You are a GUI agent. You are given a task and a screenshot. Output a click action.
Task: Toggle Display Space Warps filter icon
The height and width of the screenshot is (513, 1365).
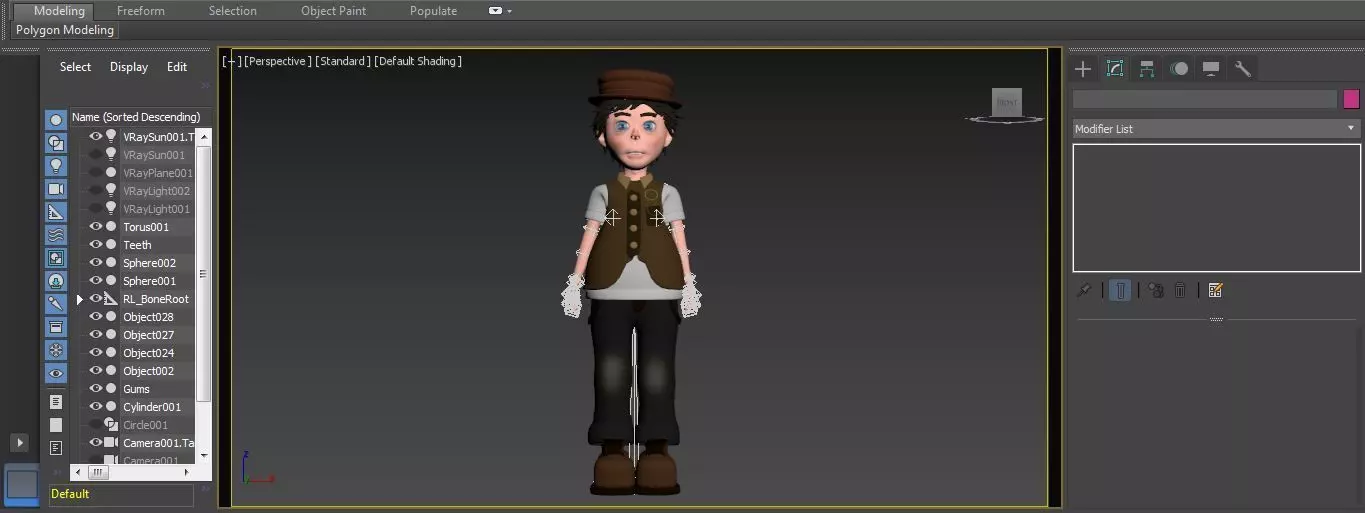click(56, 235)
